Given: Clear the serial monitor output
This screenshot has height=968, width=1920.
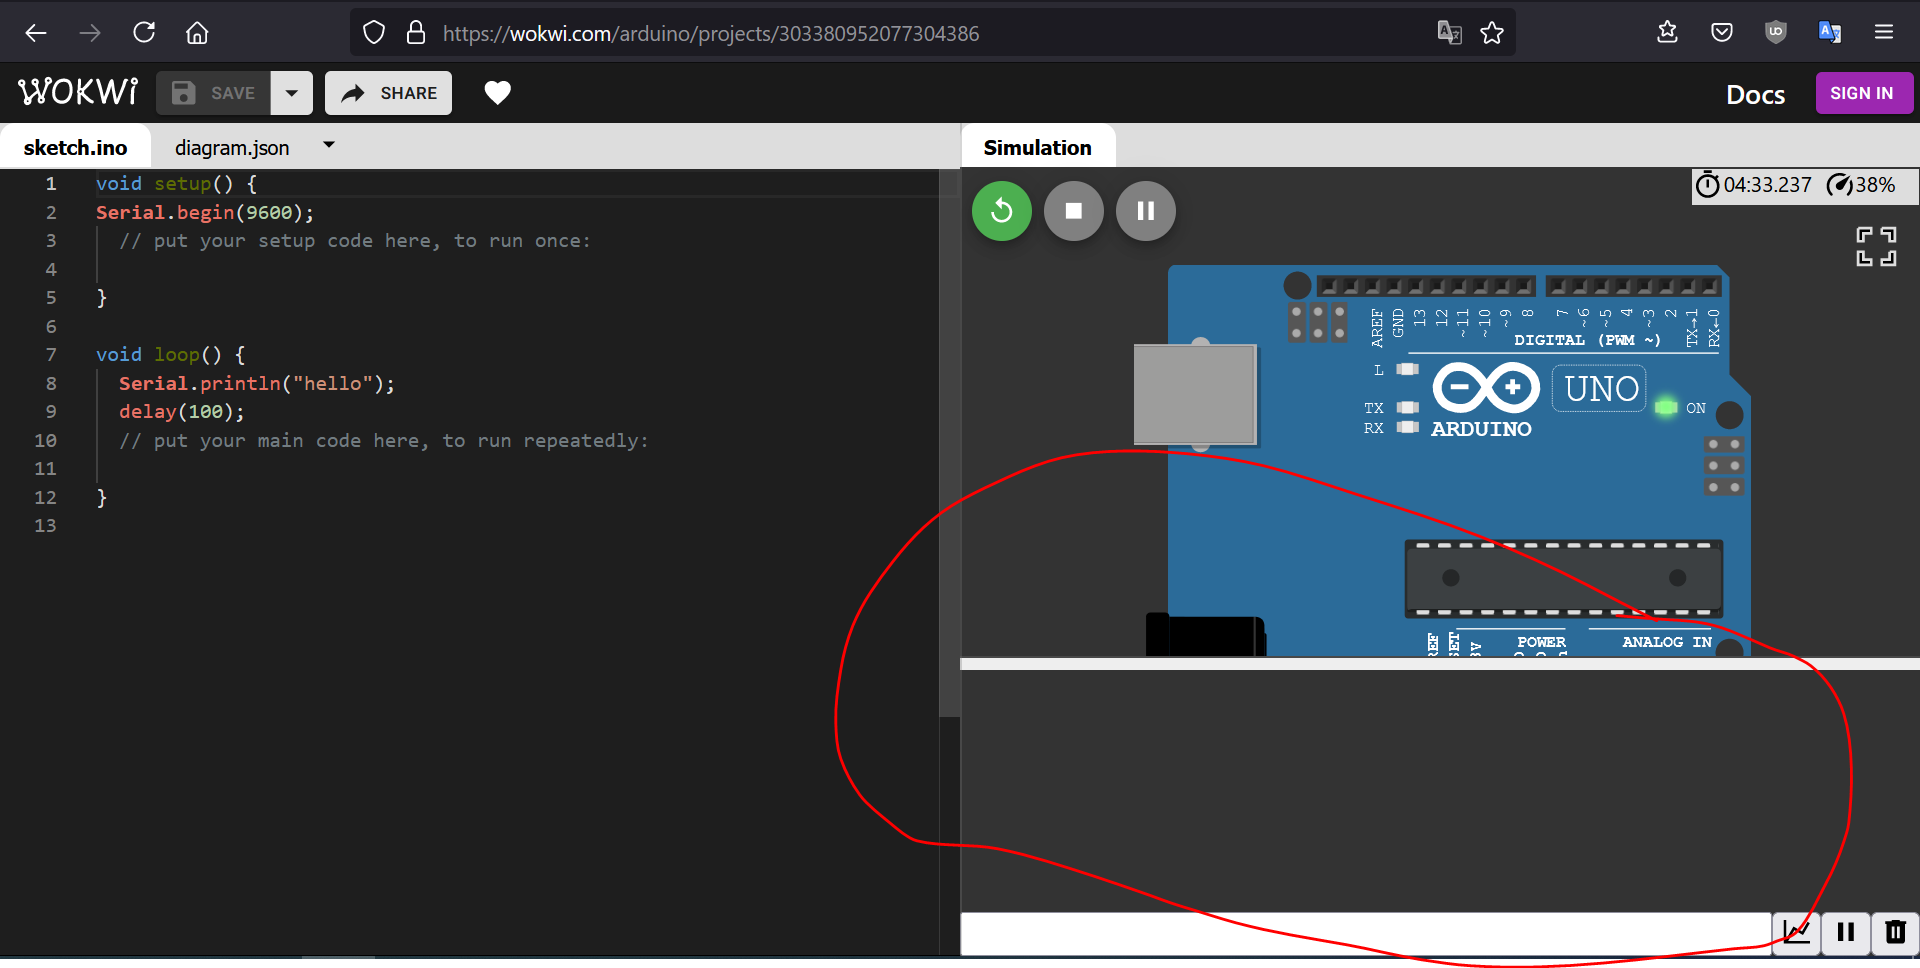Looking at the screenshot, I should click(x=1894, y=933).
